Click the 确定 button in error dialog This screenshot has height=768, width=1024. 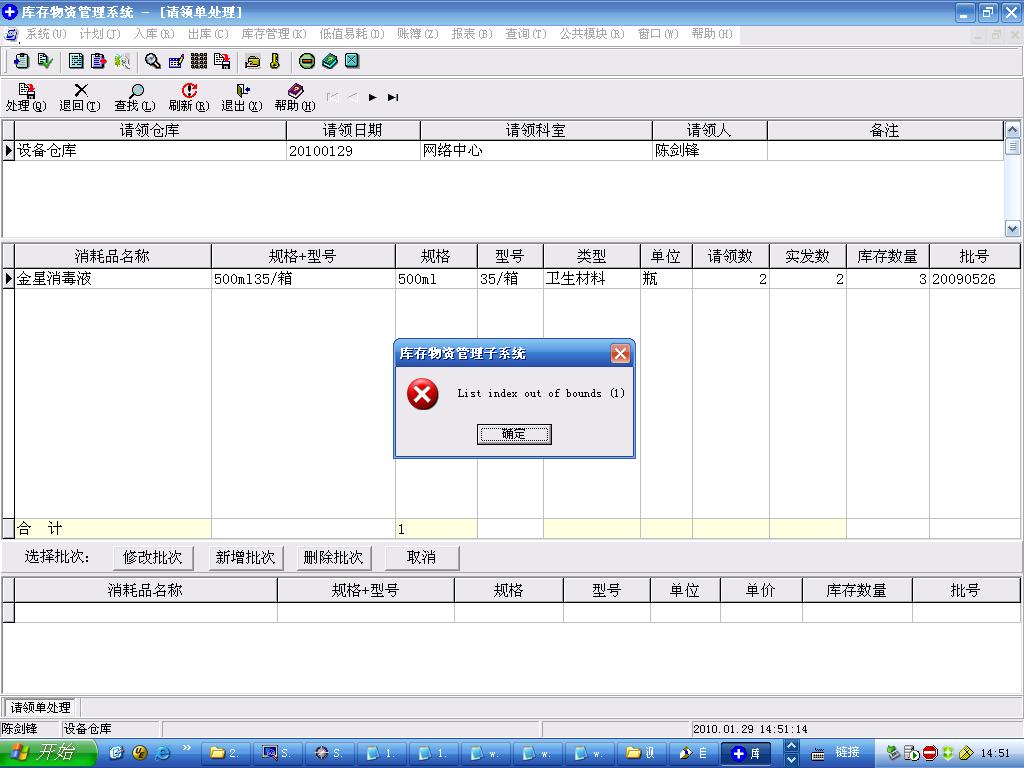(514, 434)
